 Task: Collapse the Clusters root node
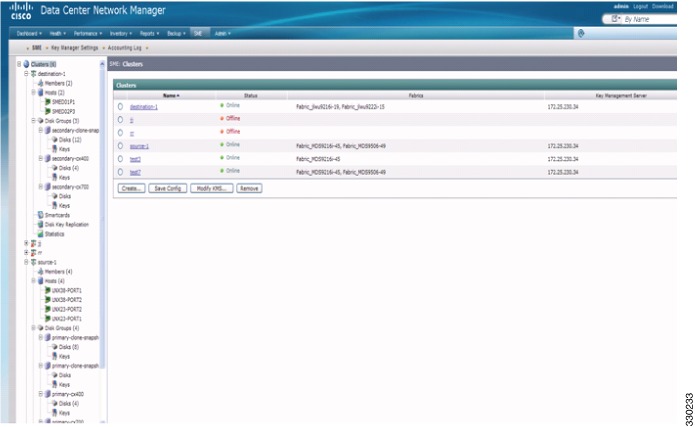(19, 64)
